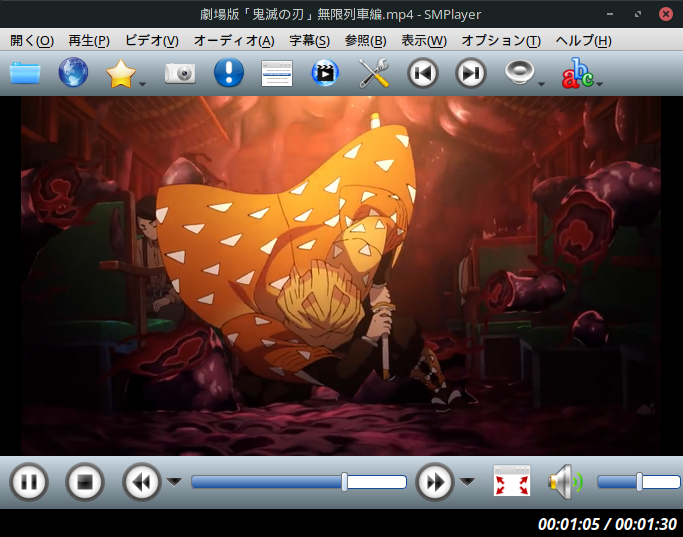This screenshot has width=683, height=537.
Task: Click the time display 00:01:05 / 00:01:30
Action: (x=607, y=524)
